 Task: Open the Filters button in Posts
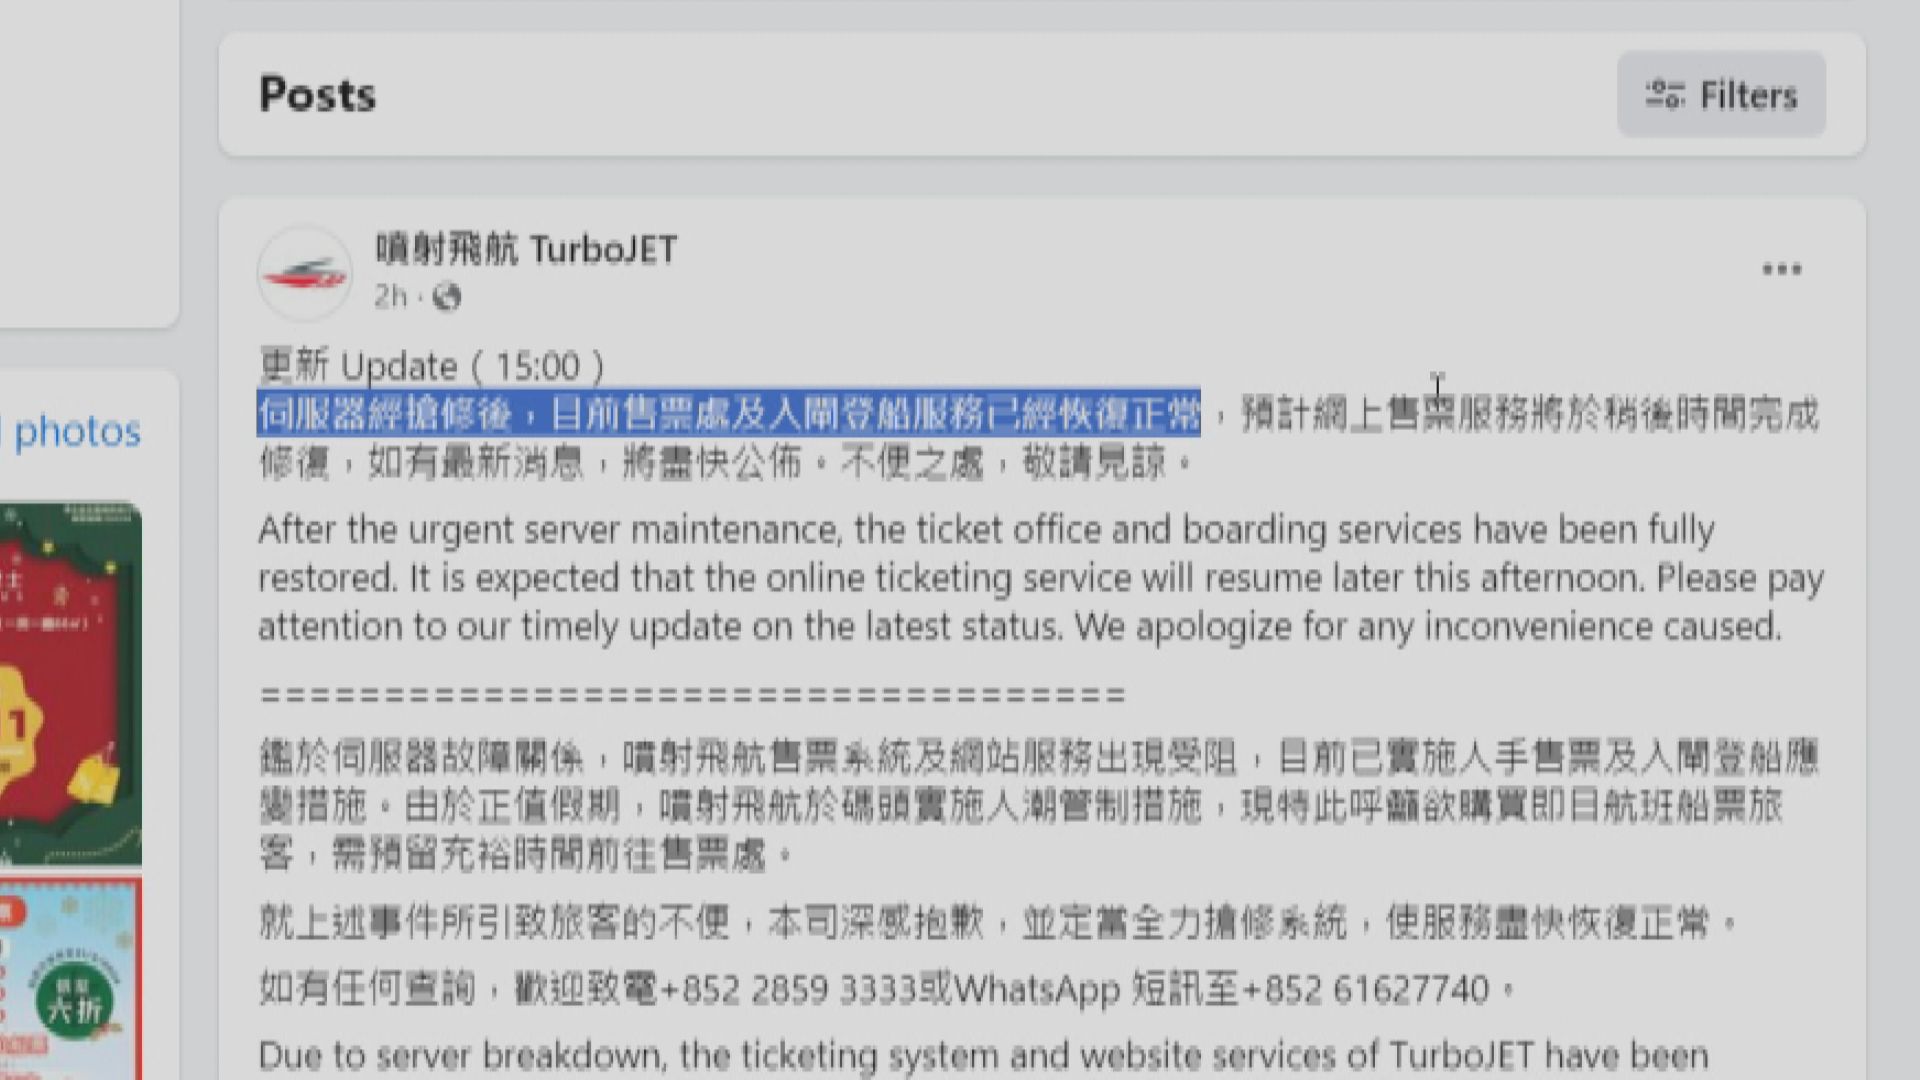(x=1721, y=94)
